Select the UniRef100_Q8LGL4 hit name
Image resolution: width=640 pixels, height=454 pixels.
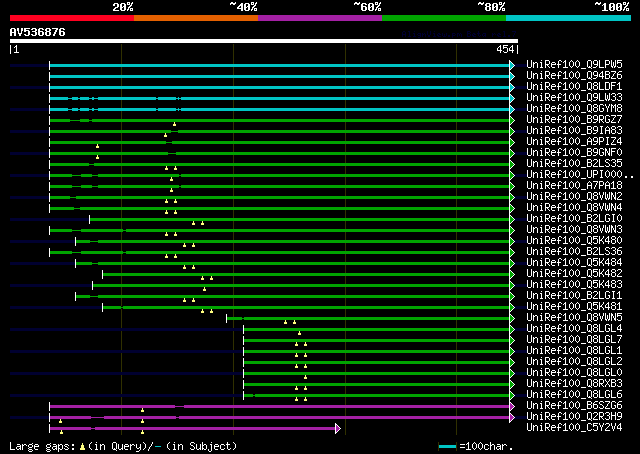click(x=574, y=329)
